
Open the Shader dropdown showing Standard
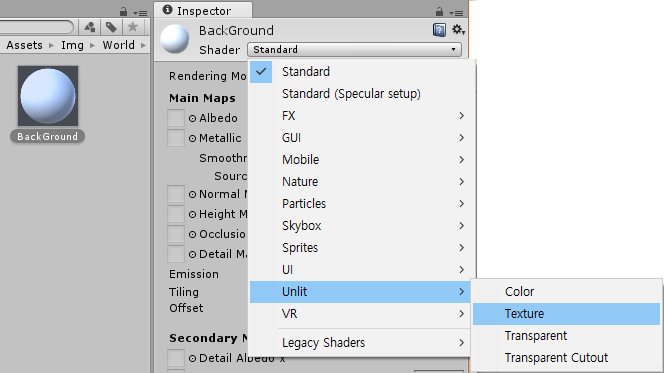point(354,50)
